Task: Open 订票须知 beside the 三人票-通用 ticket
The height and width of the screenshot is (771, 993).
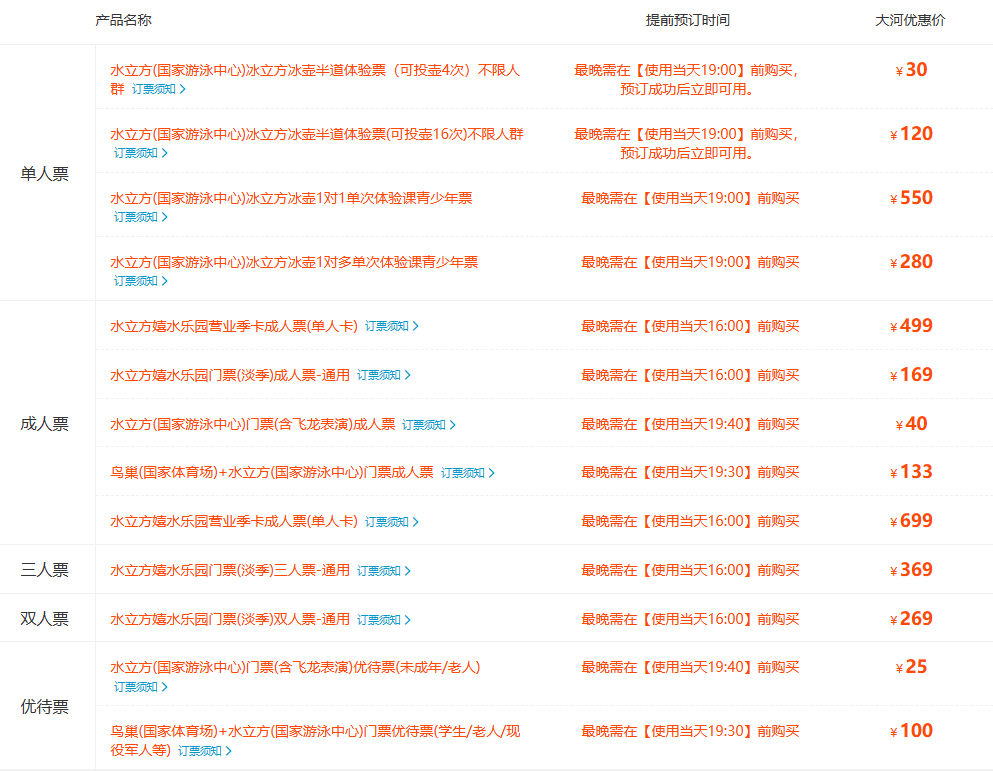Action: [x=384, y=571]
